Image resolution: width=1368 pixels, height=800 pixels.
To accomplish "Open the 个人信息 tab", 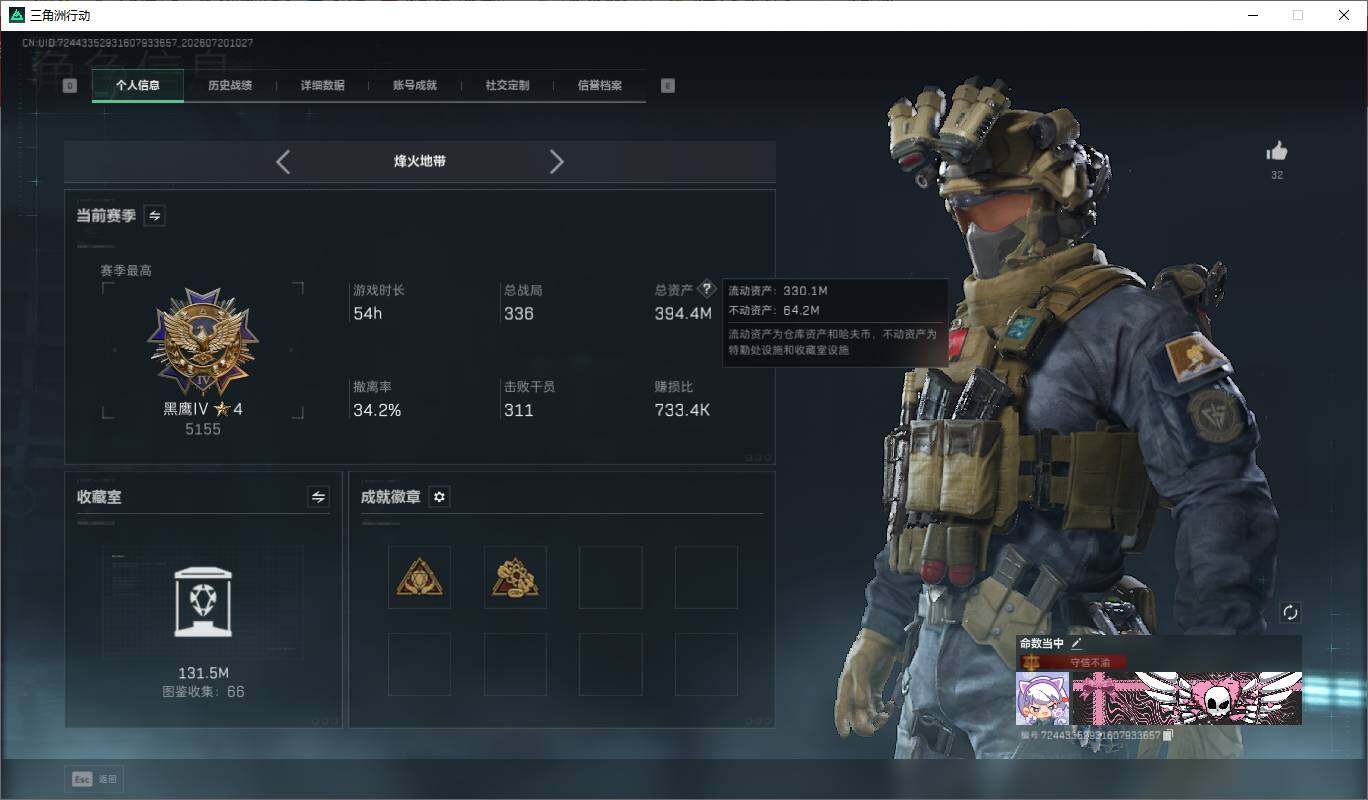I will tap(138, 86).
